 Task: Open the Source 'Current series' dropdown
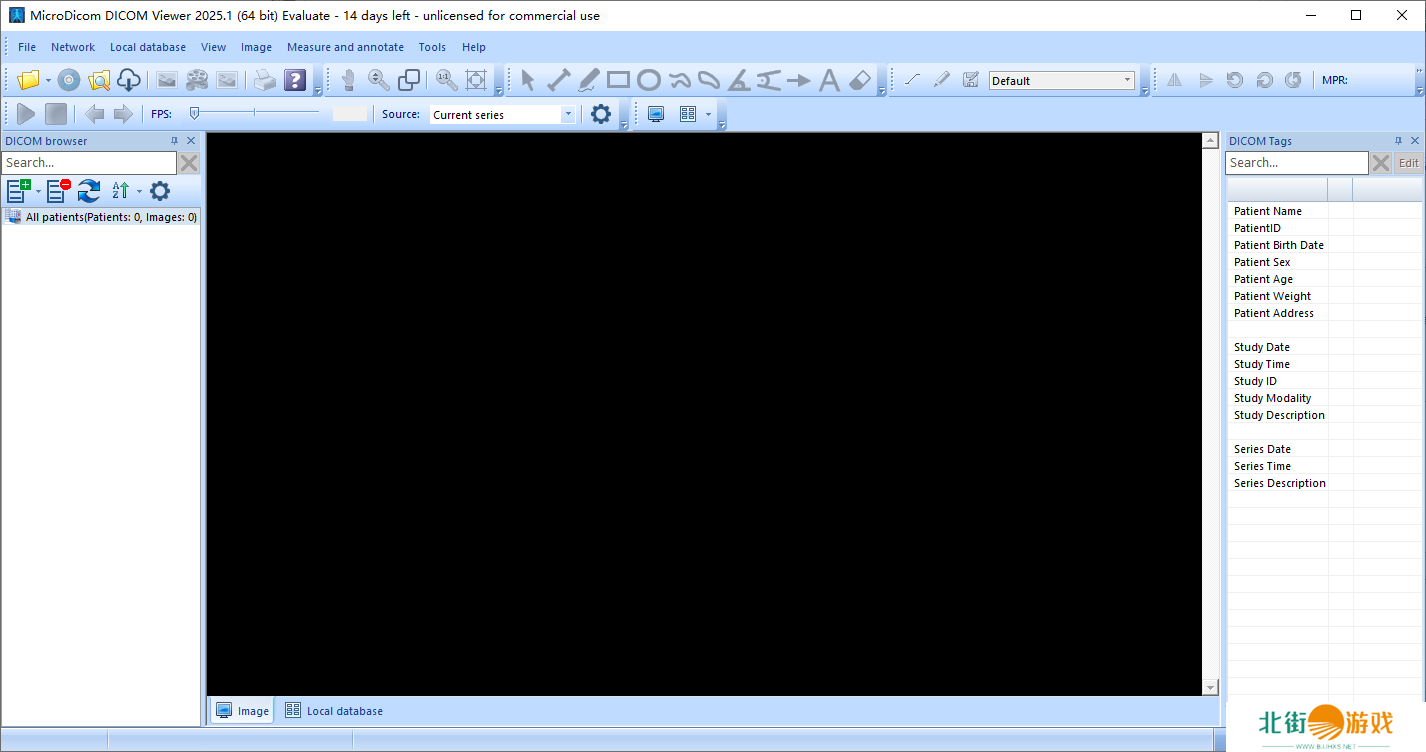[568, 115]
